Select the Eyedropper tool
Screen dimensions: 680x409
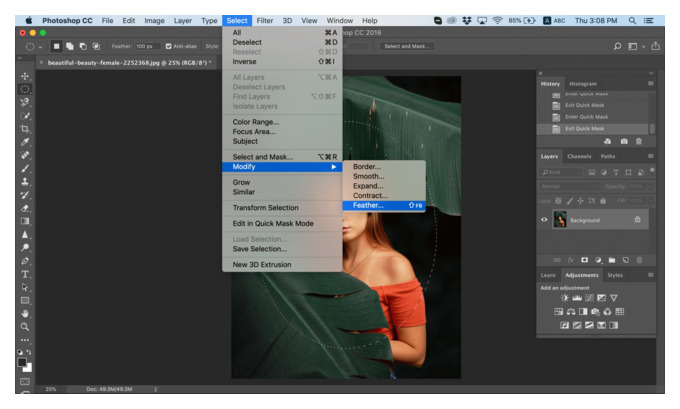[25, 142]
